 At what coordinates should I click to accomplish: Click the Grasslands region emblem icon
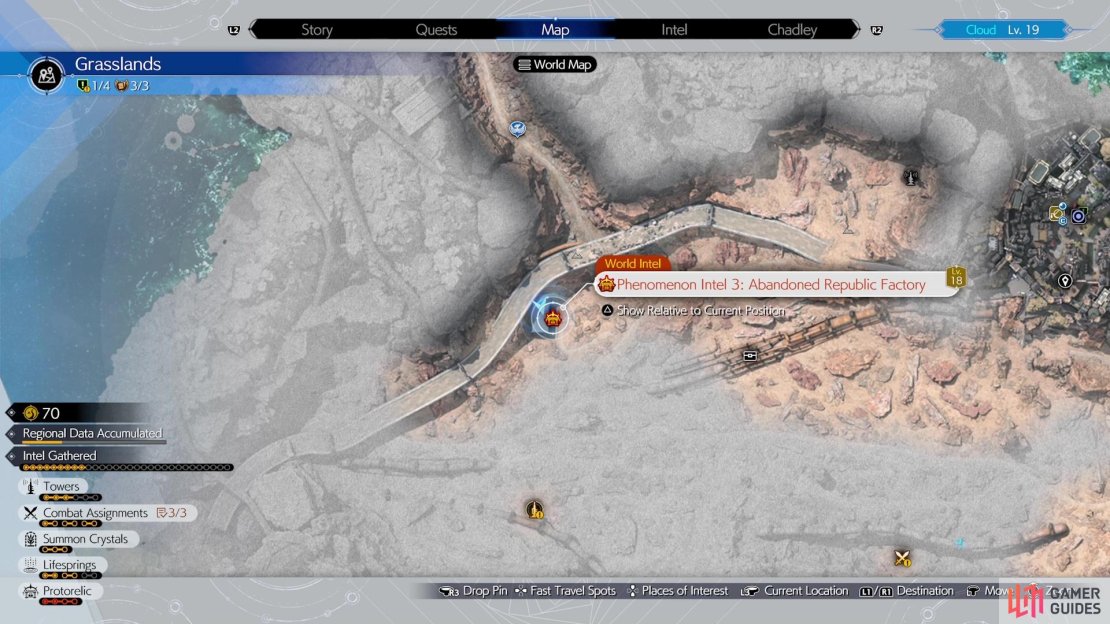coord(47,74)
